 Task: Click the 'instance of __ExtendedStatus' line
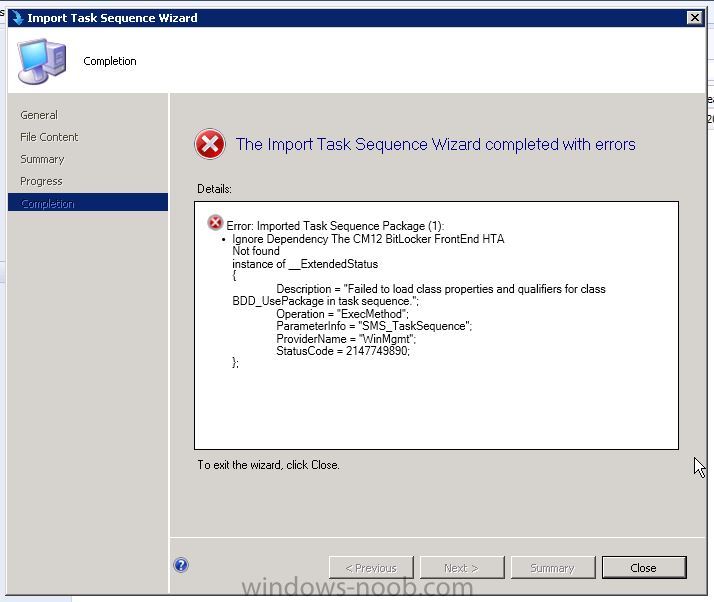pyautogui.click(x=305, y=264)
